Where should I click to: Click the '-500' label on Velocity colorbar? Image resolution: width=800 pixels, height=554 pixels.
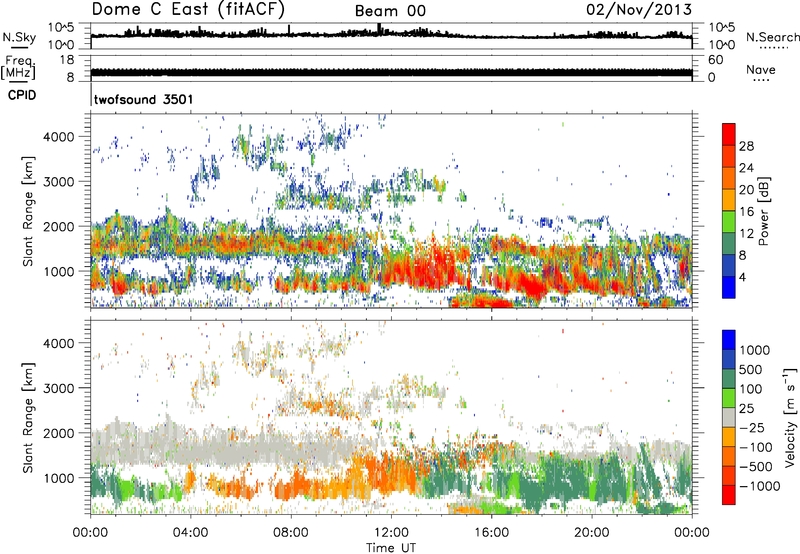click(758, 466)
